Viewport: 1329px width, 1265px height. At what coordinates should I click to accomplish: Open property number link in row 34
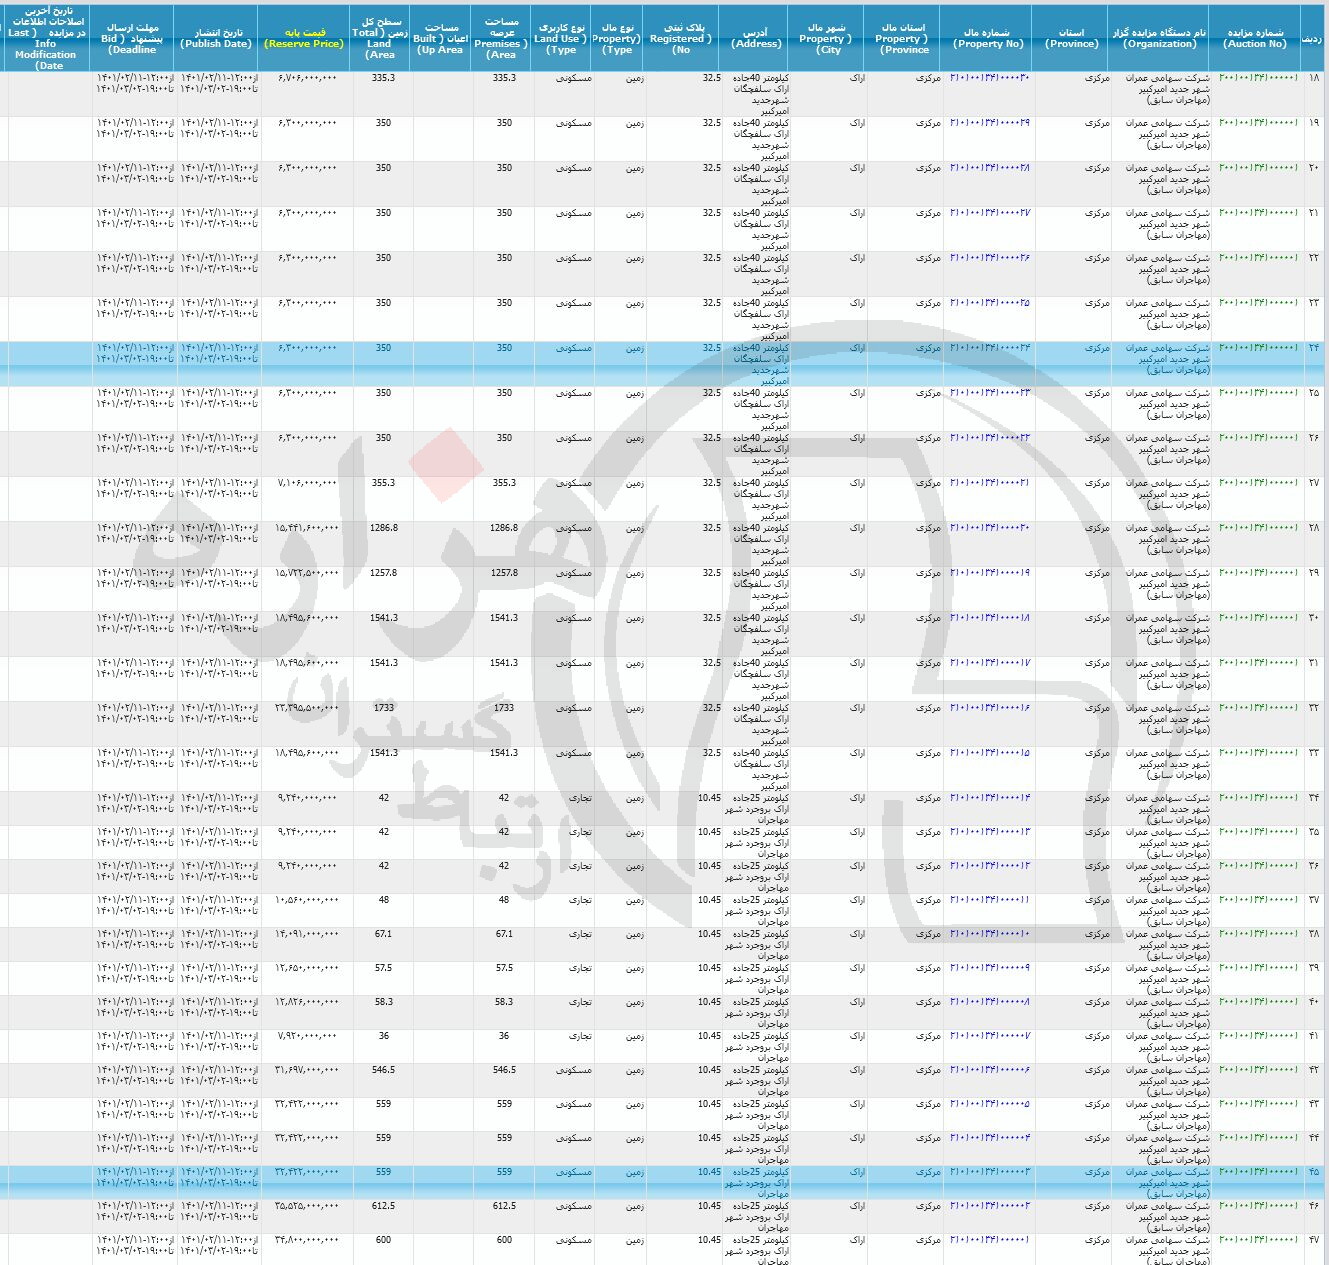coord(989,798)
